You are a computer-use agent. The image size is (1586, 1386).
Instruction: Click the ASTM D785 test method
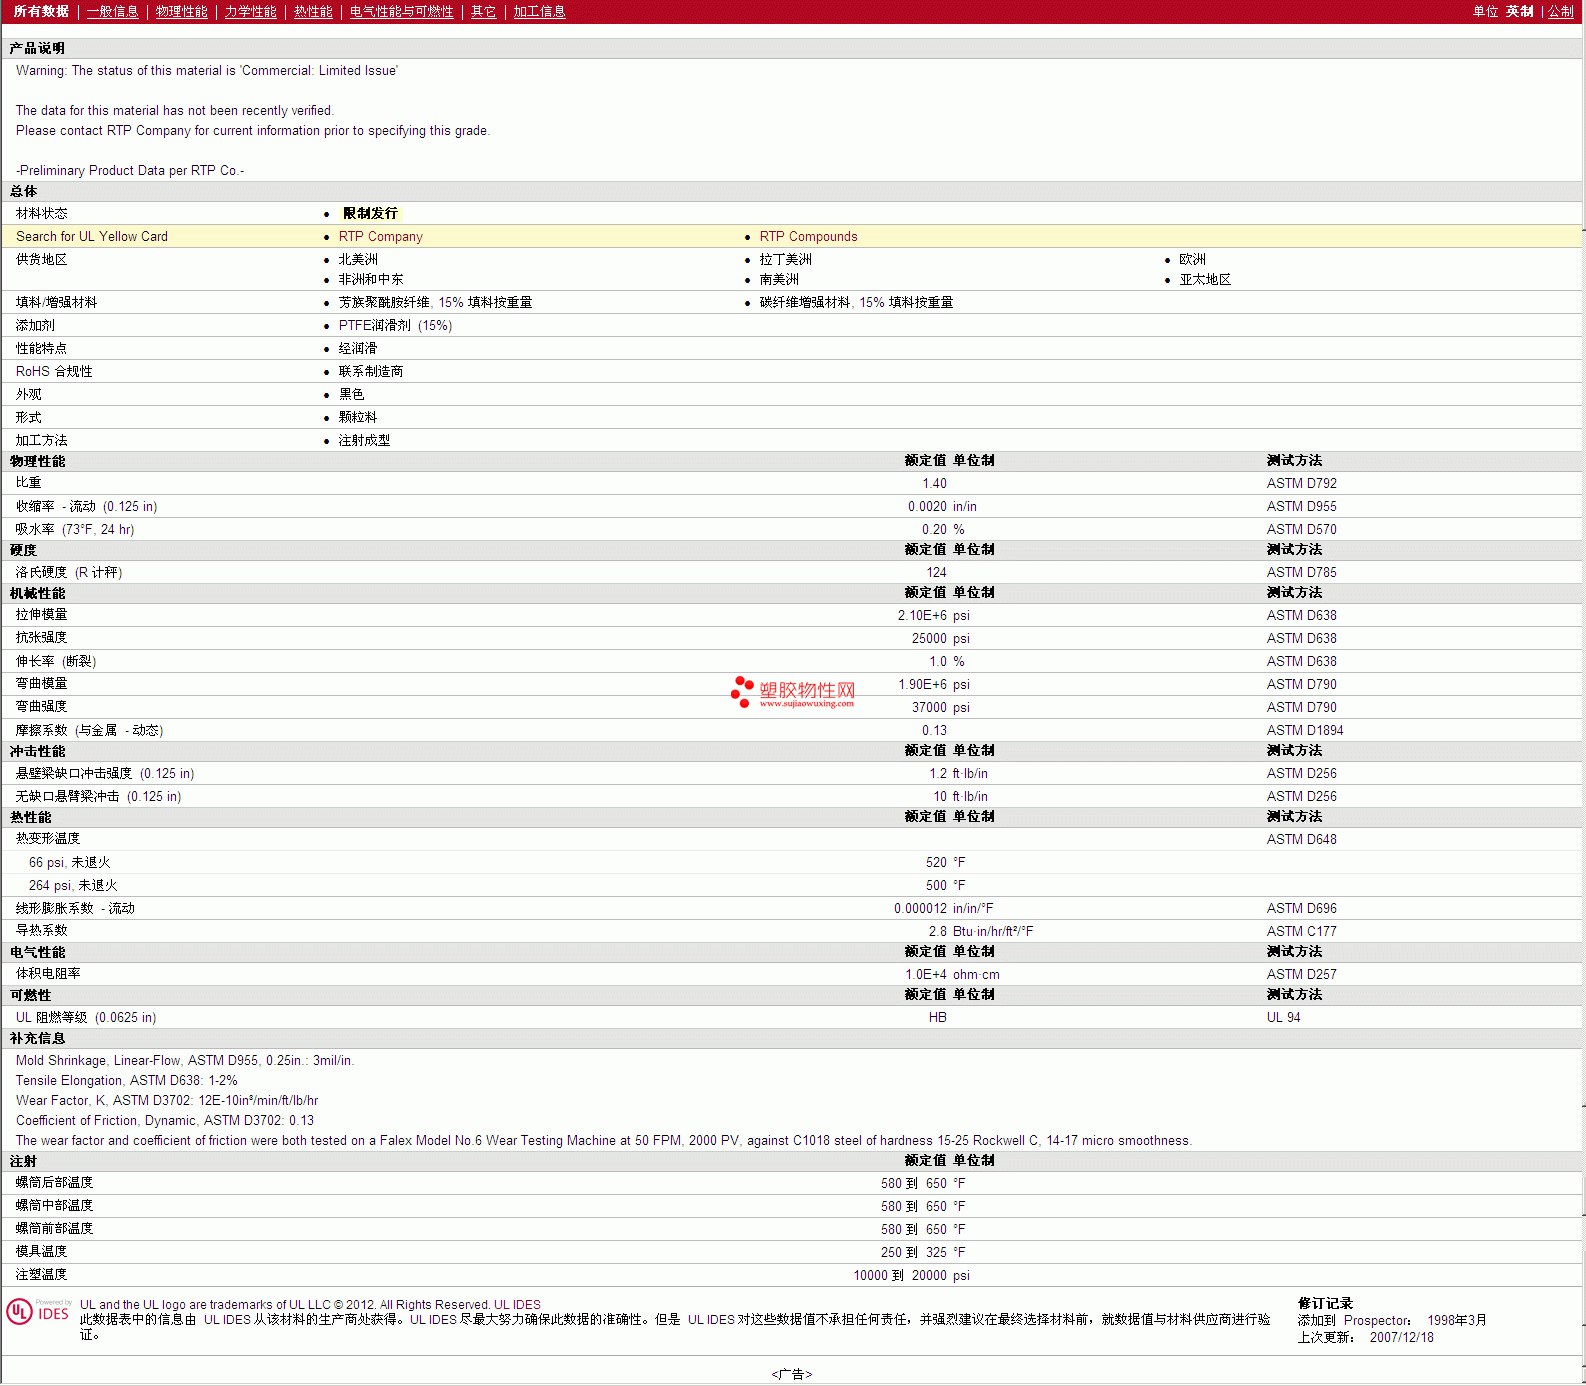pyautogui.click(x=1301, y=573)
